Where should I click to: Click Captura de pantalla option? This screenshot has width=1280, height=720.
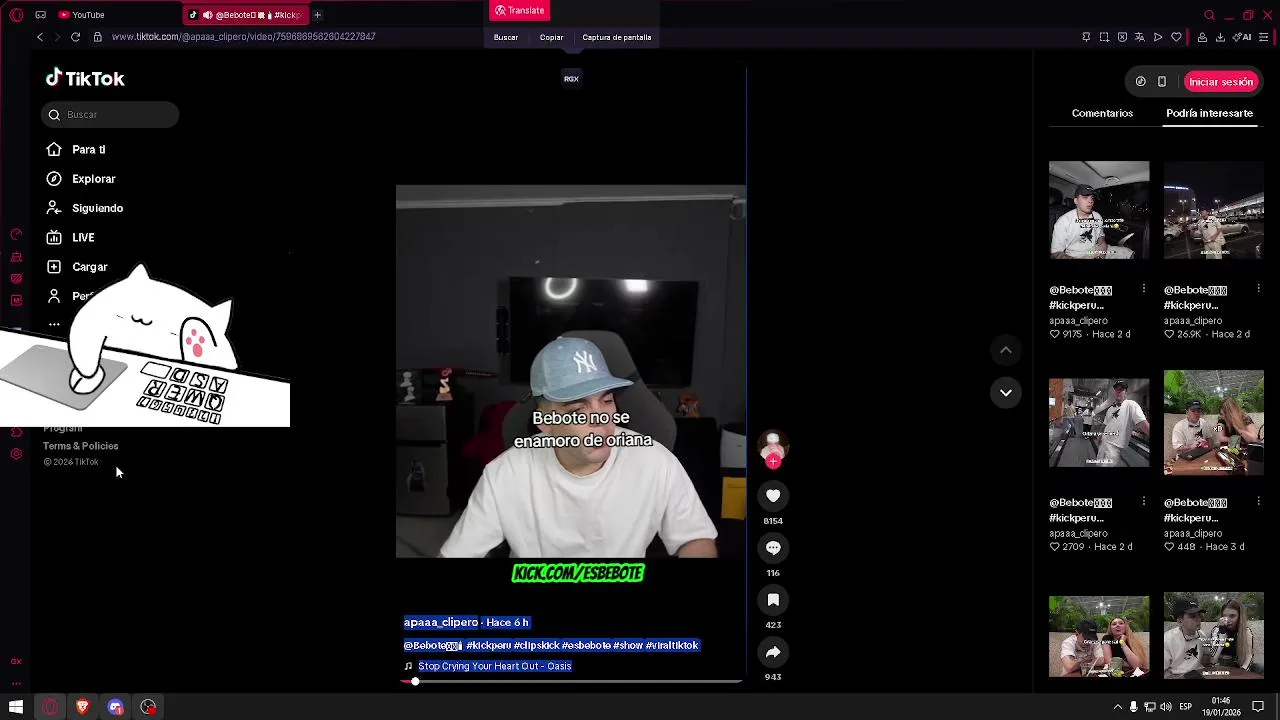point(617,37)
